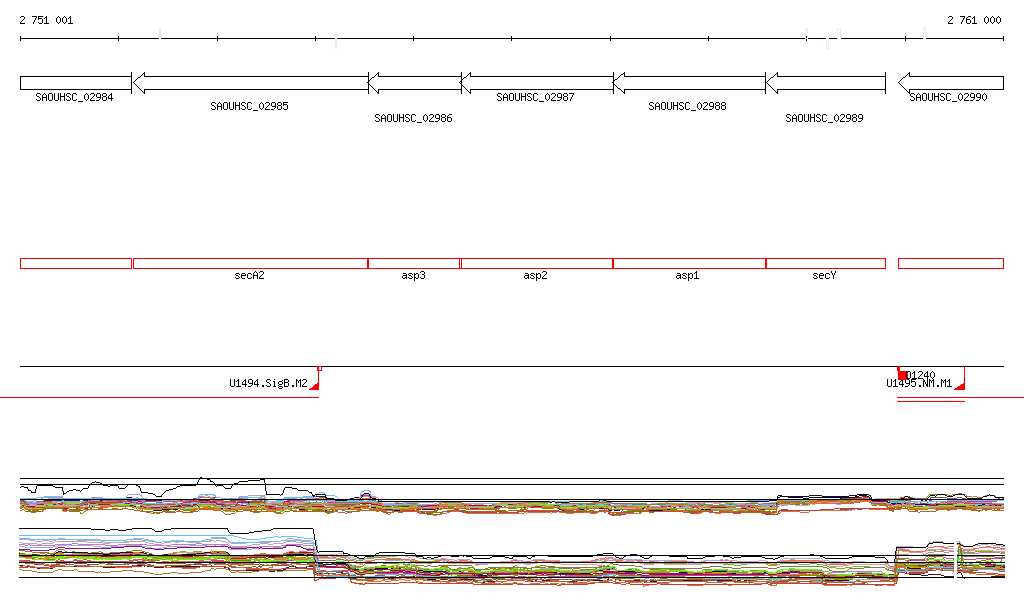Click the red asp3 annotation box
Screen dimensions: 1024x611
pyautogui.click(x=414, y=263)
